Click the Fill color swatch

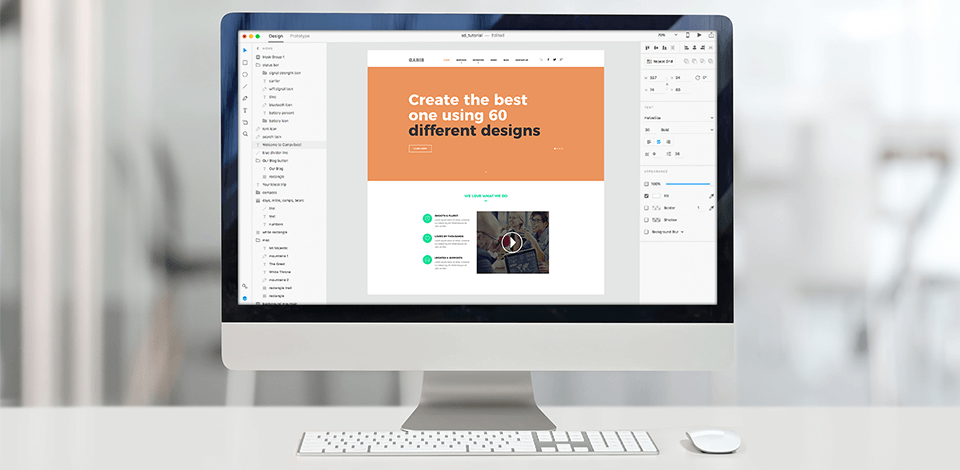[x=657, y=196]
